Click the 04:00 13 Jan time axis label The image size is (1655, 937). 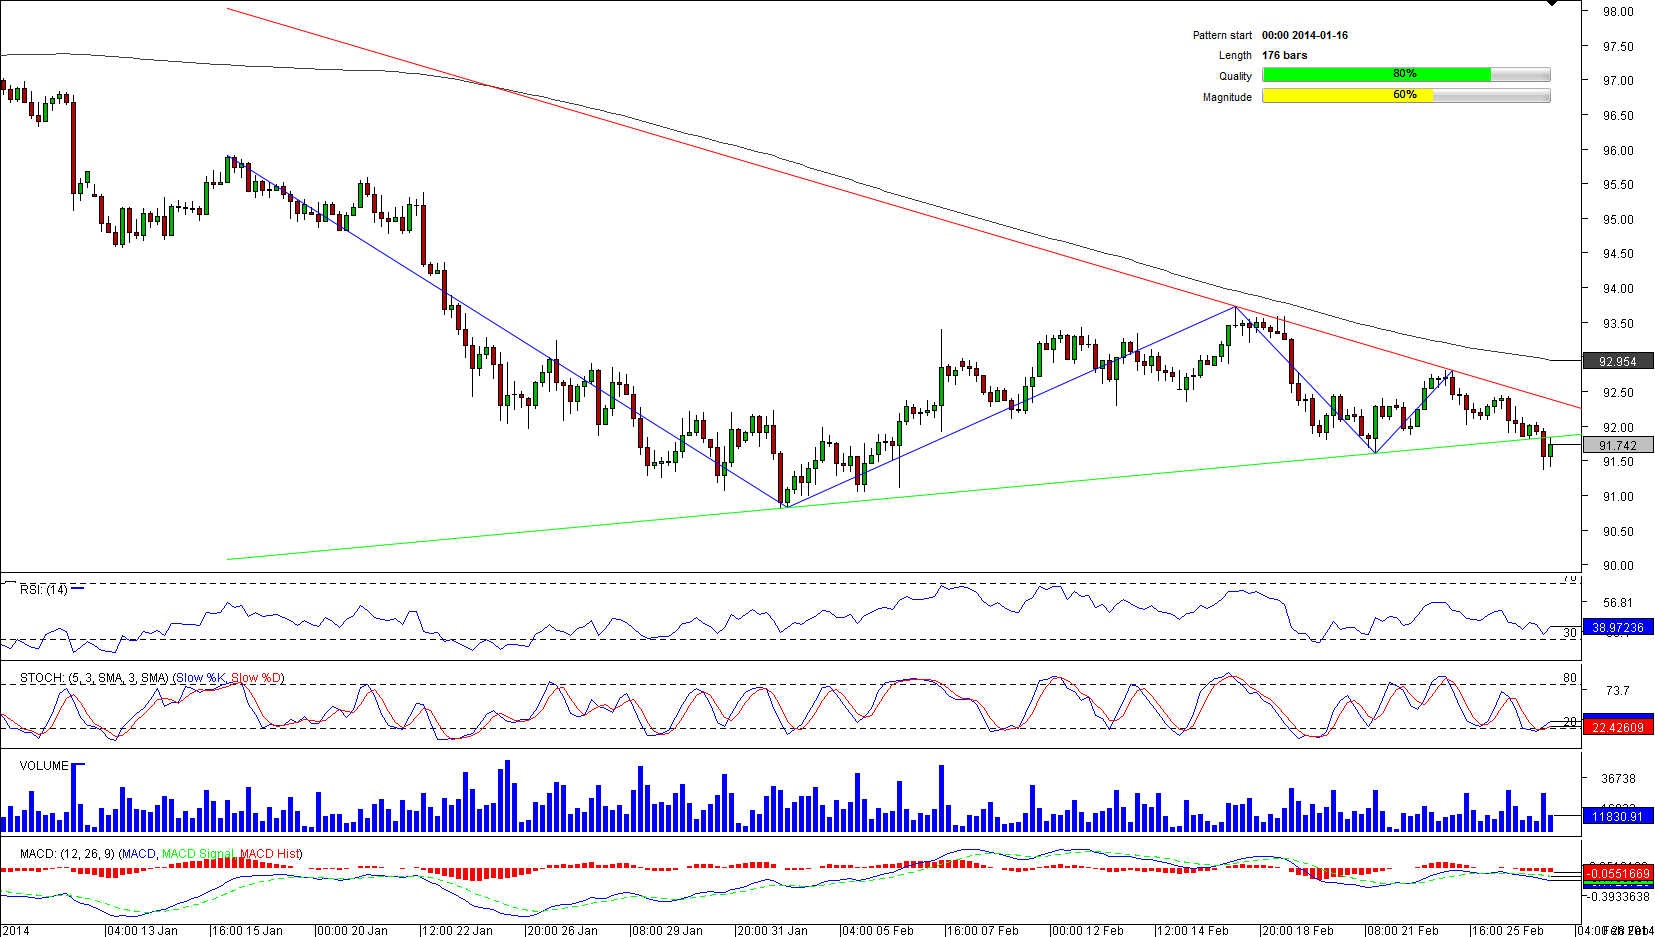click(142, 931)
